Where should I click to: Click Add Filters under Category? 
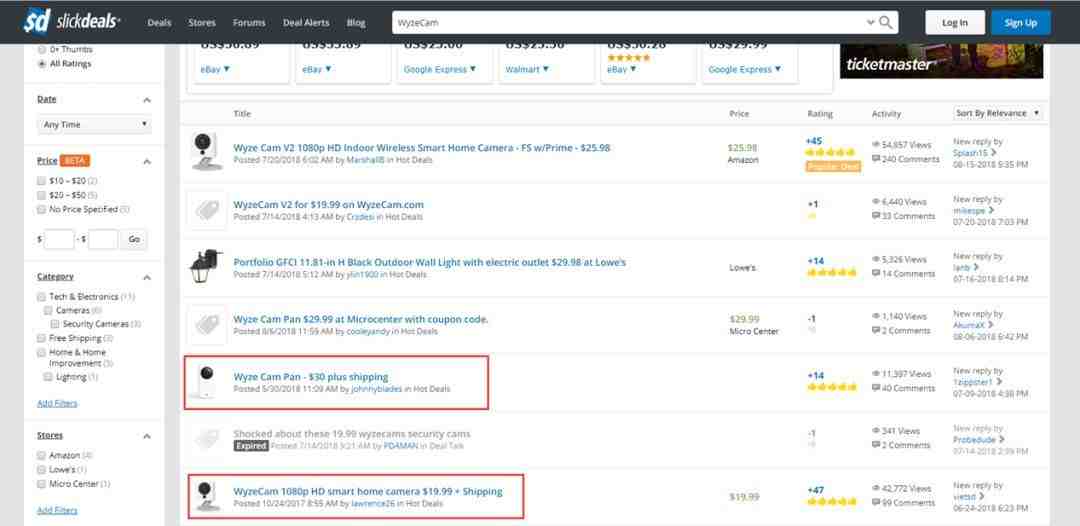tap(57, 403)
